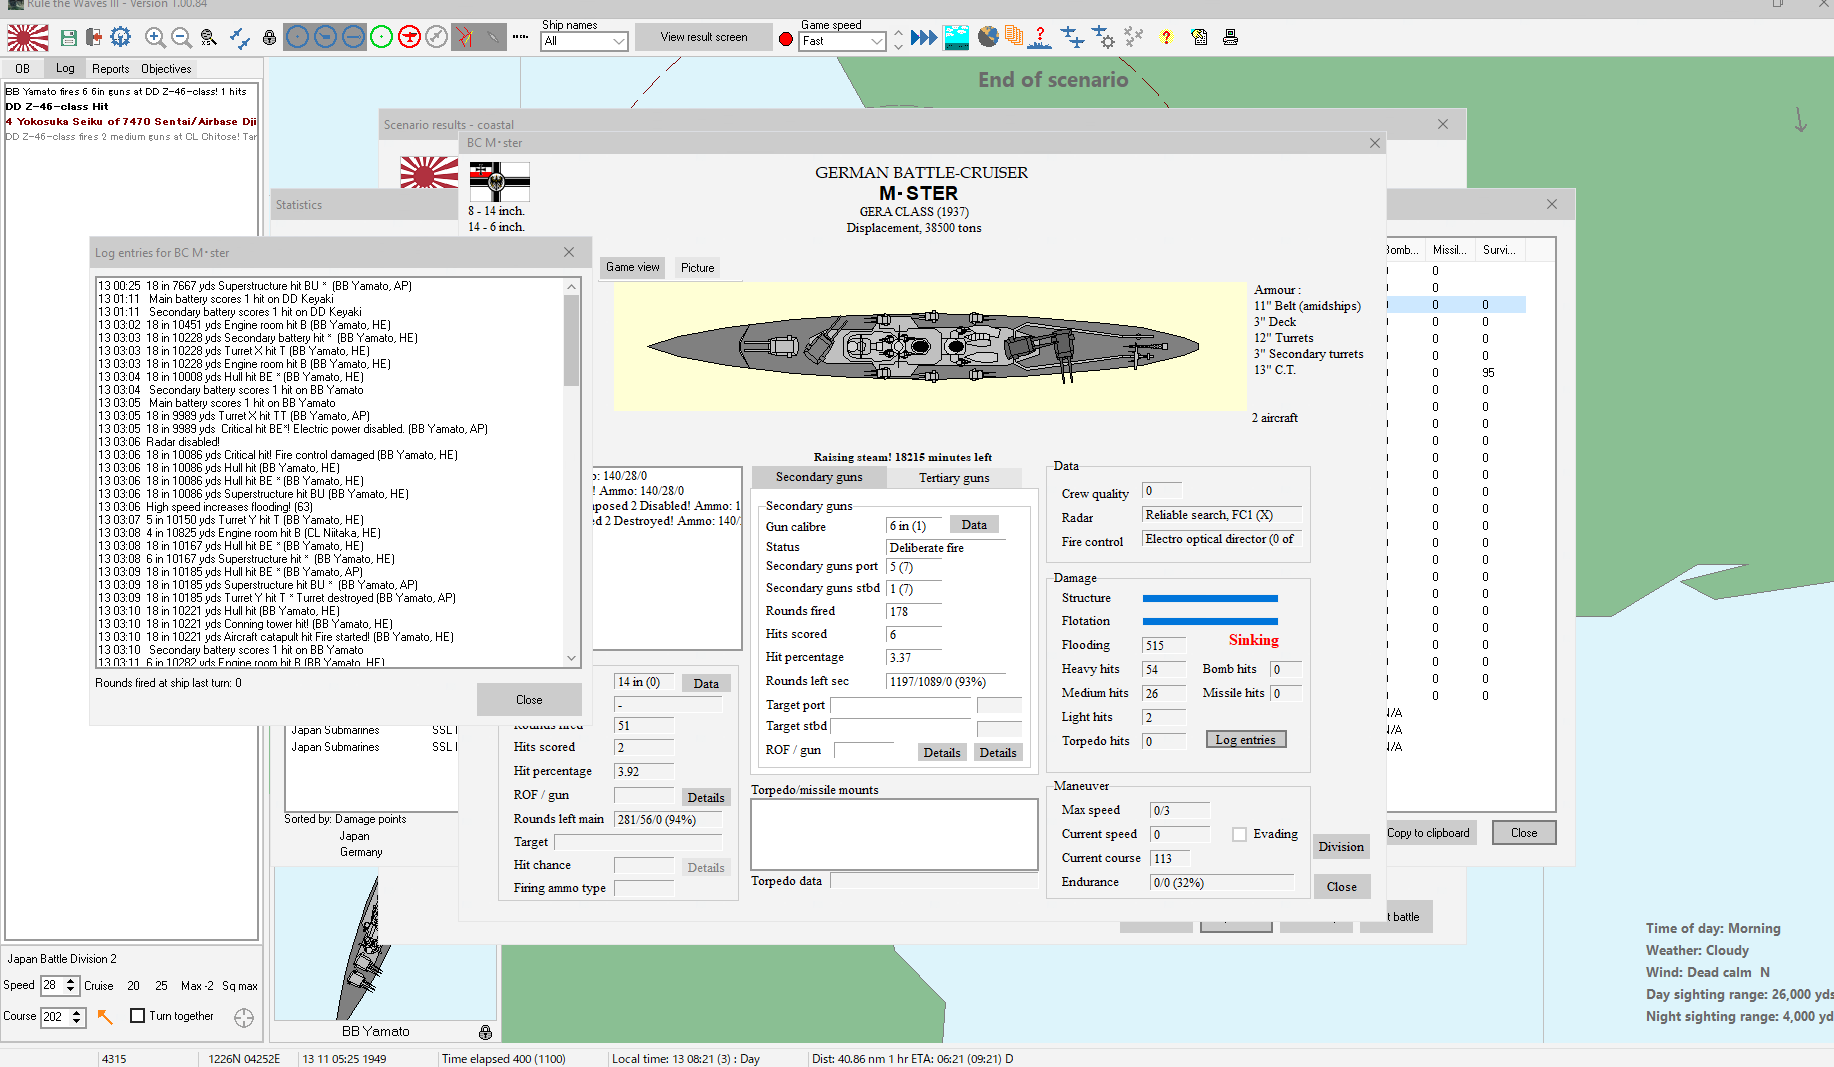This screenshot has width=1834, height=1067.
Task: Click the Details button beside ROF / gun main
Action: click(706, 798)
